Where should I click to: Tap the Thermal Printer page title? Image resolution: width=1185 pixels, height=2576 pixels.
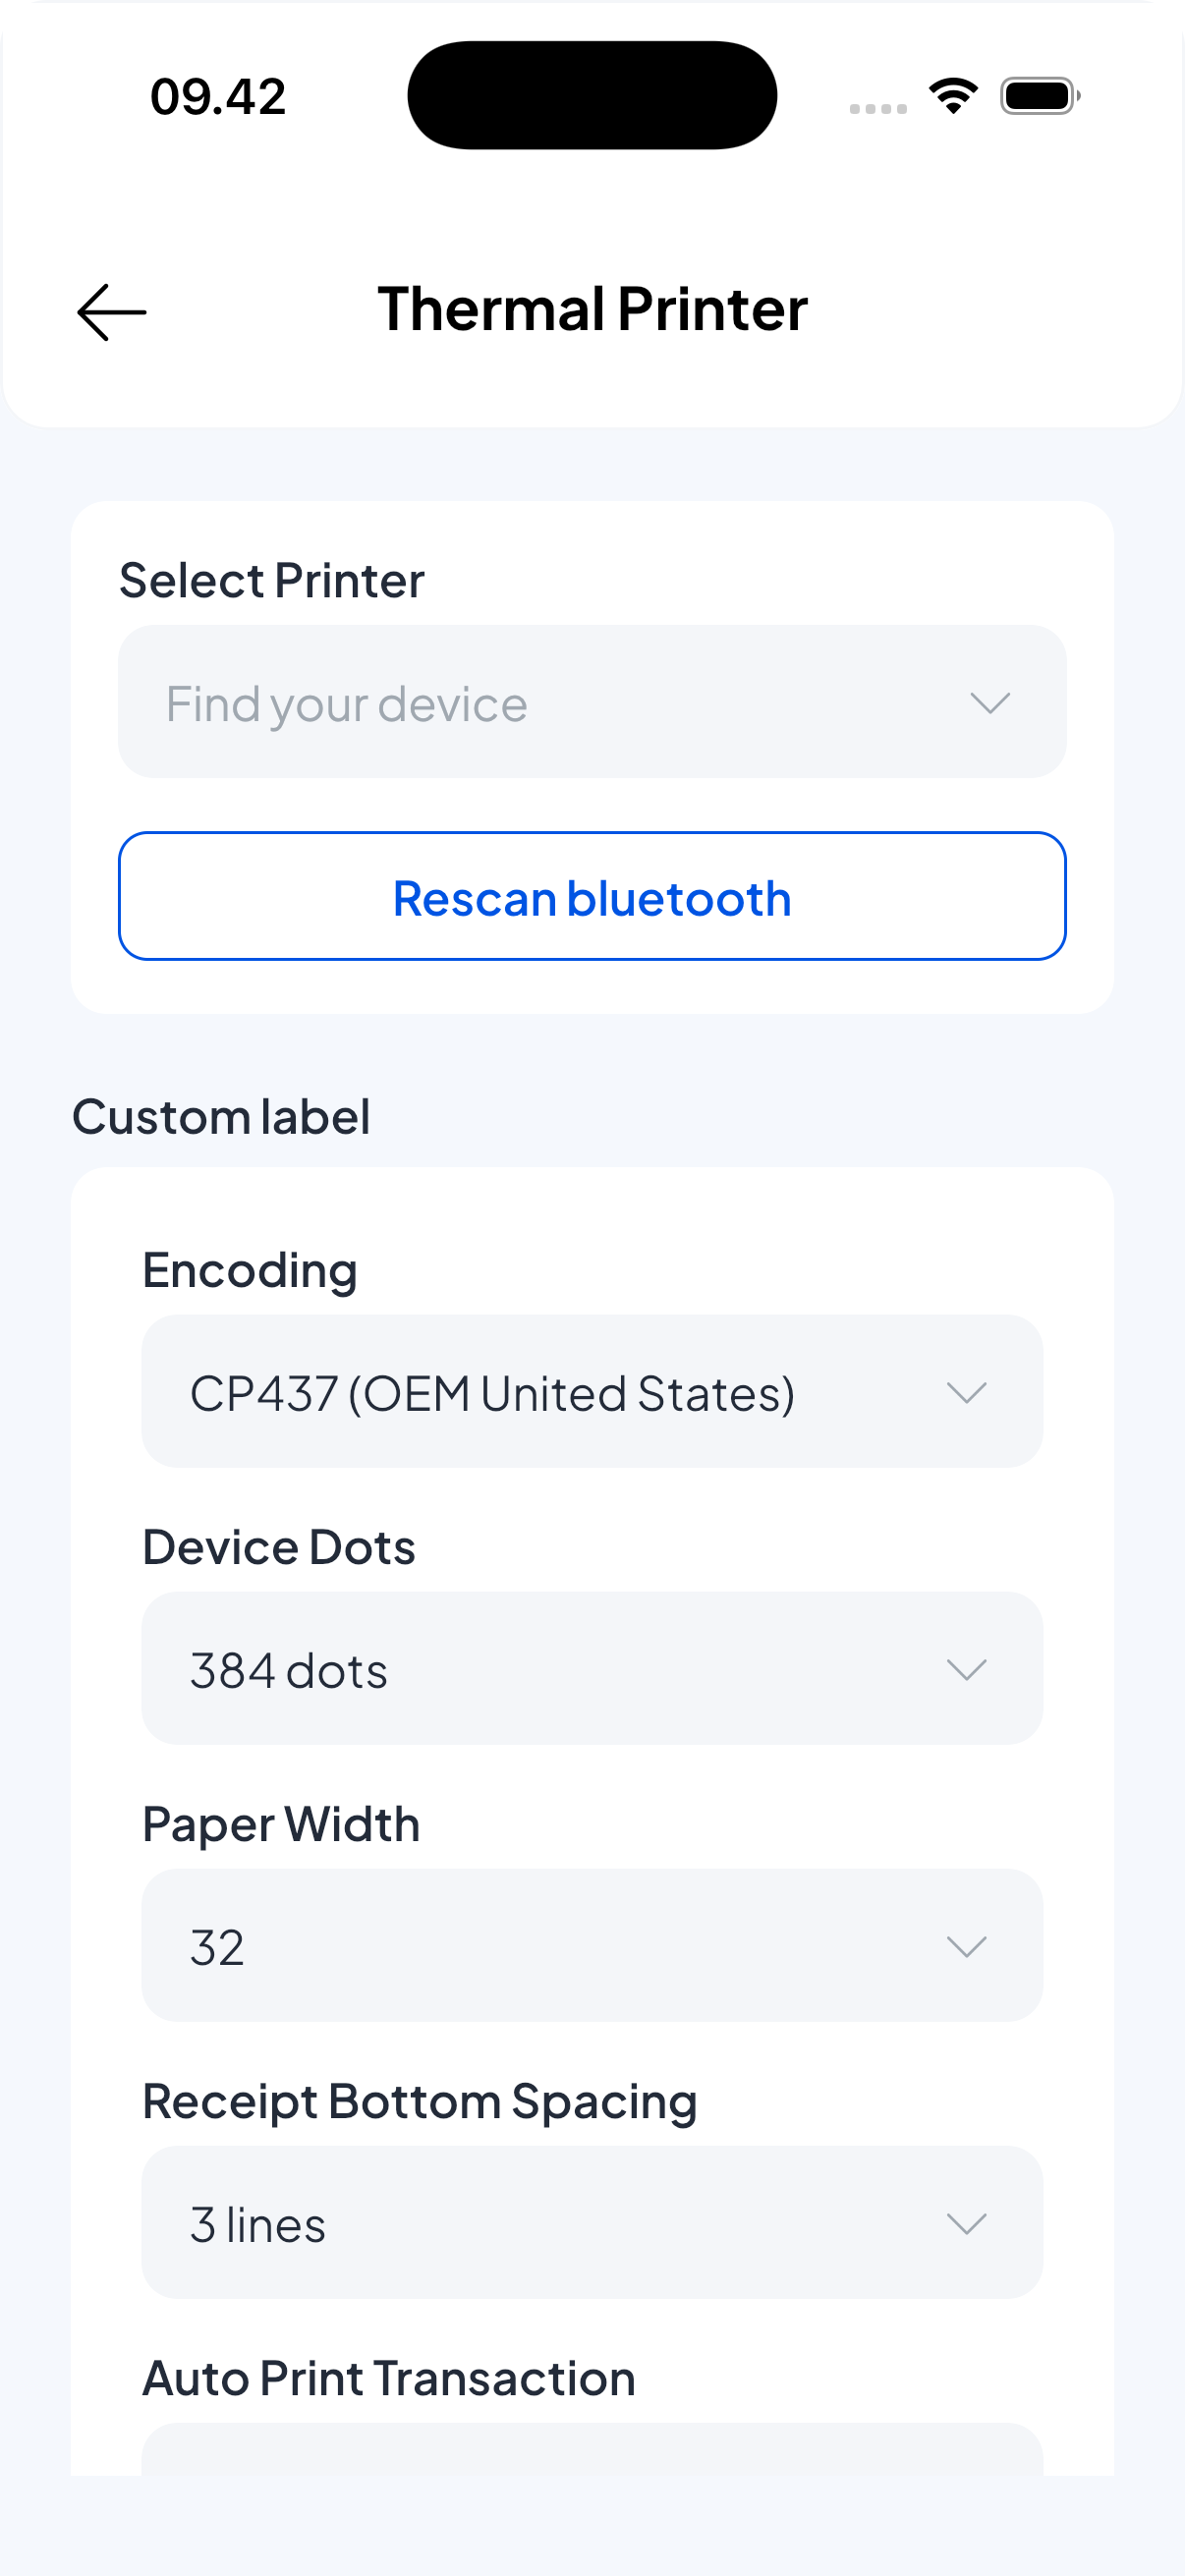tap(592, 309)
